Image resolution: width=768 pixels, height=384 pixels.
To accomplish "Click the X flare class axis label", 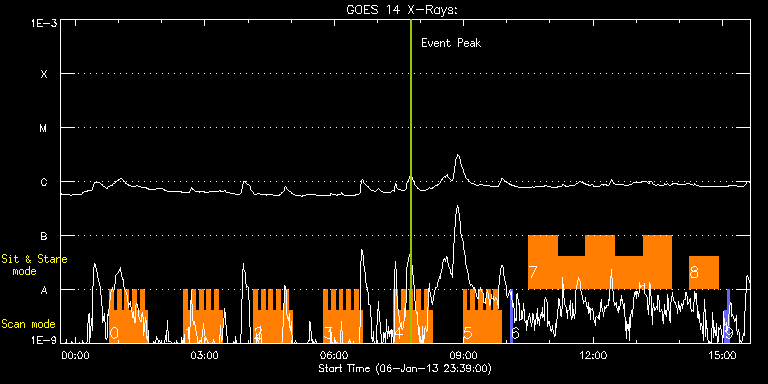I will (x=44, y=74).
